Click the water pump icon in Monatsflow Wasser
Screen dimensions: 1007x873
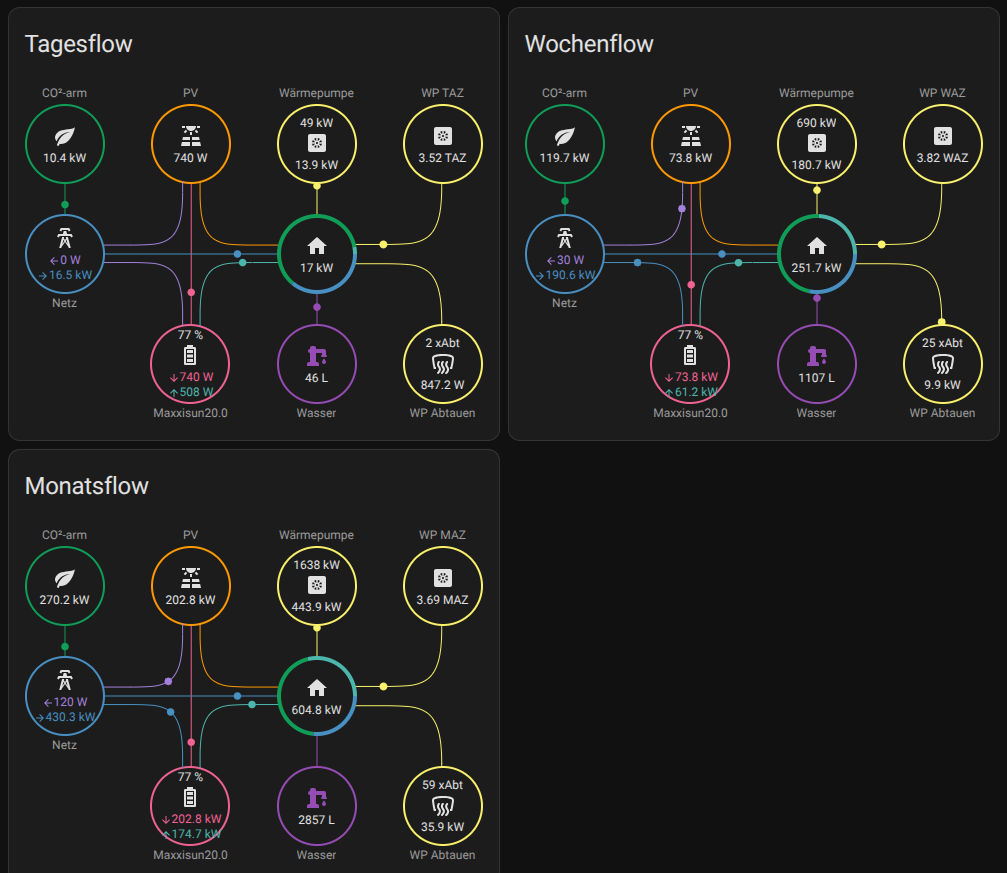[x=317, y=798]
